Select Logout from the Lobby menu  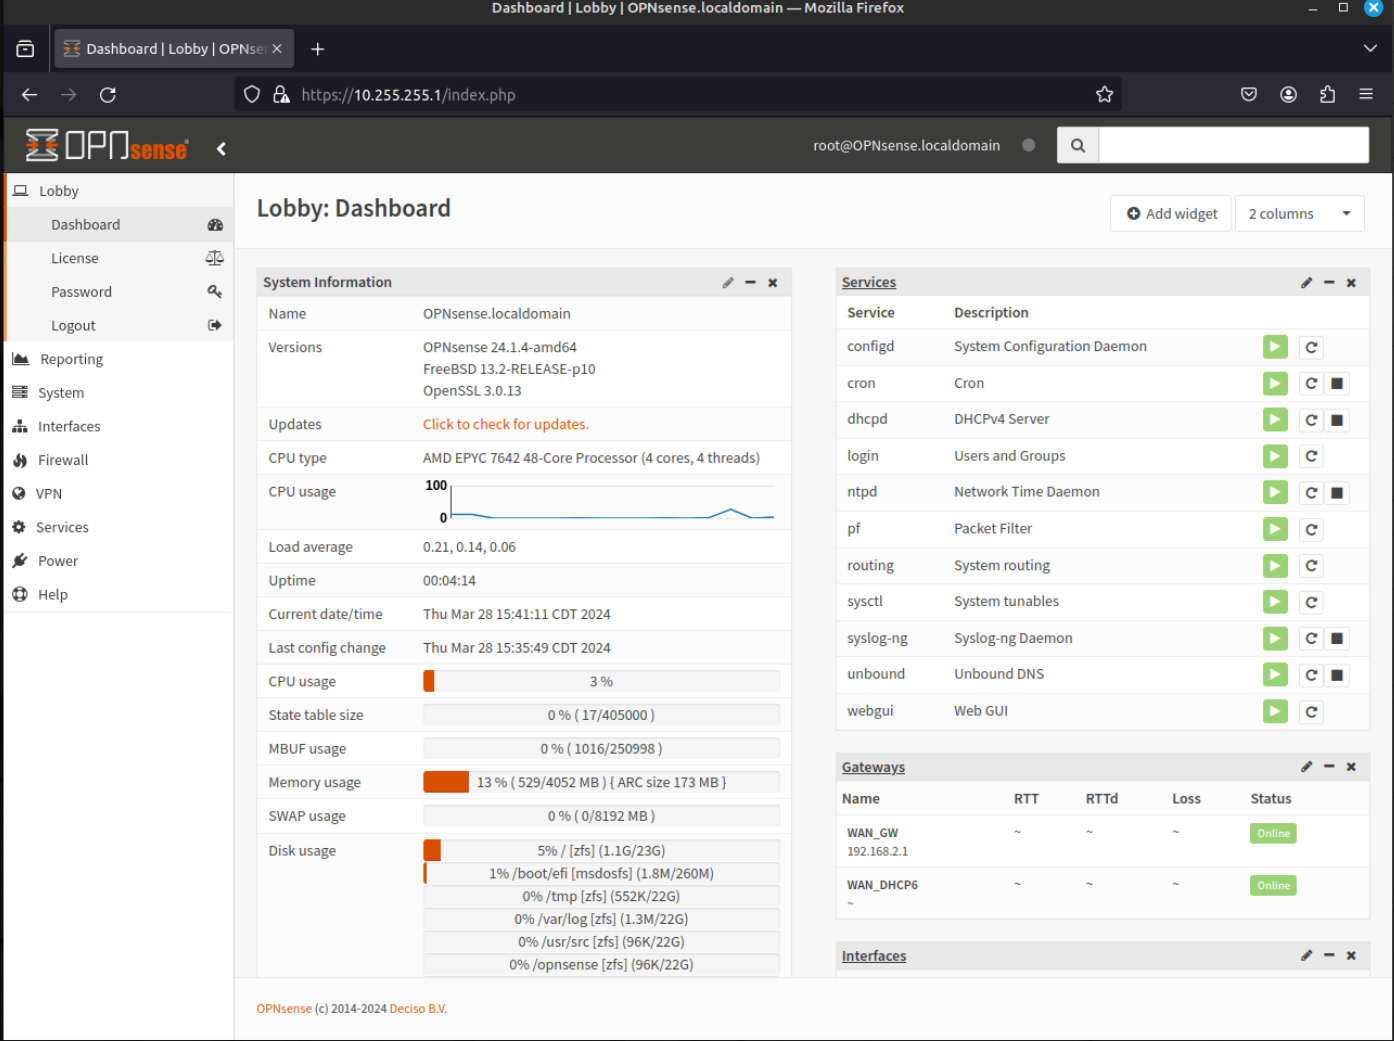pos(120,326)
